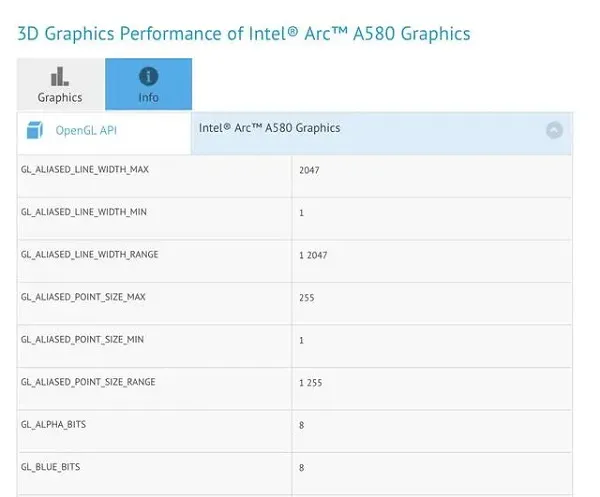Select the OpenGL API label
600x497 pixels.
(x=86, y=130)
